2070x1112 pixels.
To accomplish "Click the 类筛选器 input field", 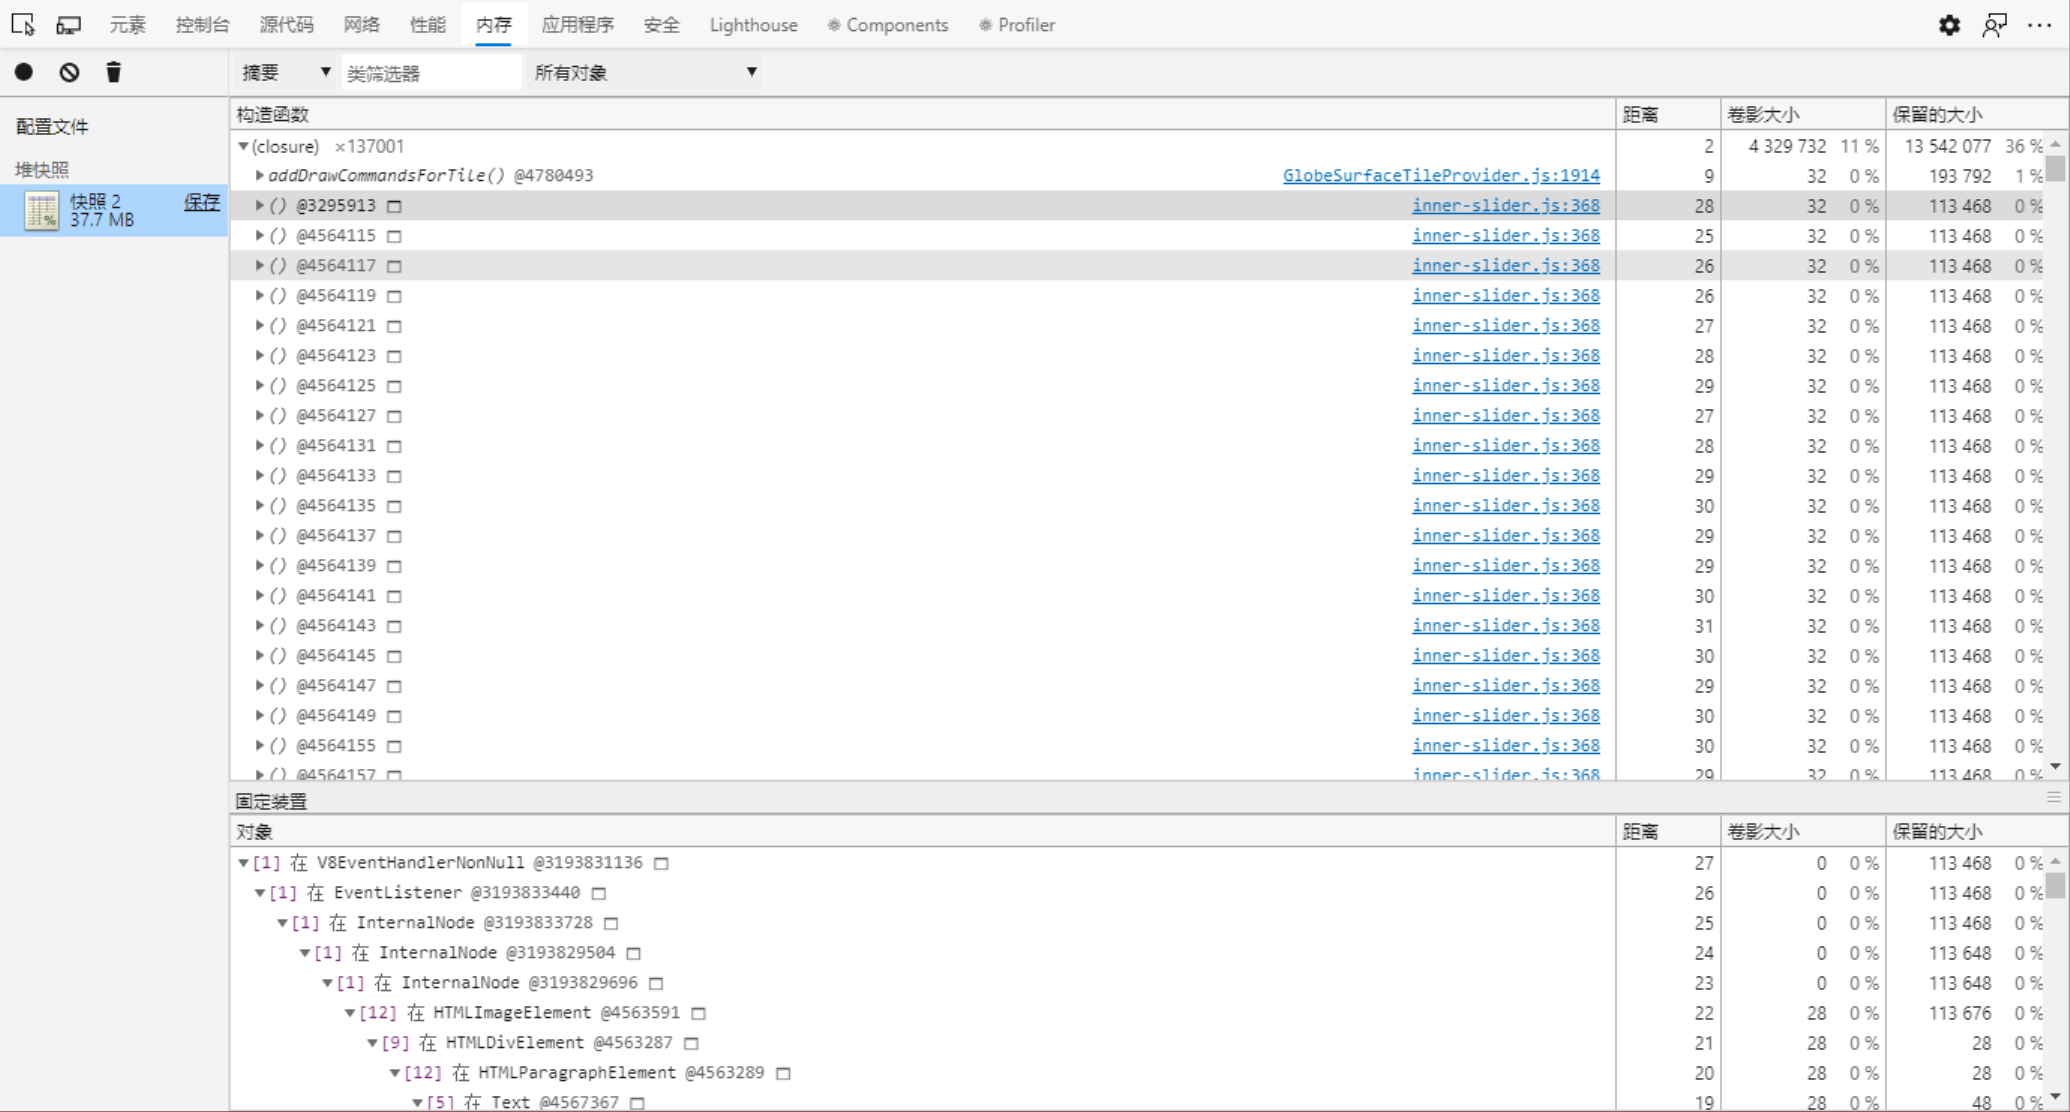I will [430, 71].
